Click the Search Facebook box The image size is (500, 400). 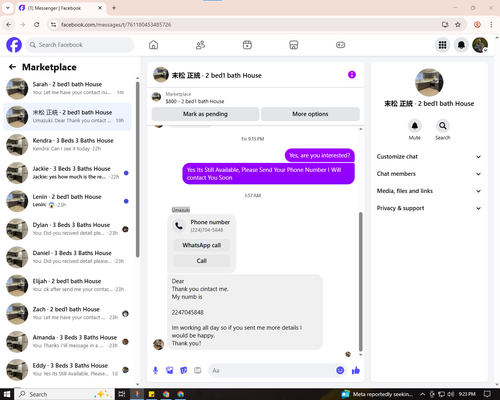point(80,45)
